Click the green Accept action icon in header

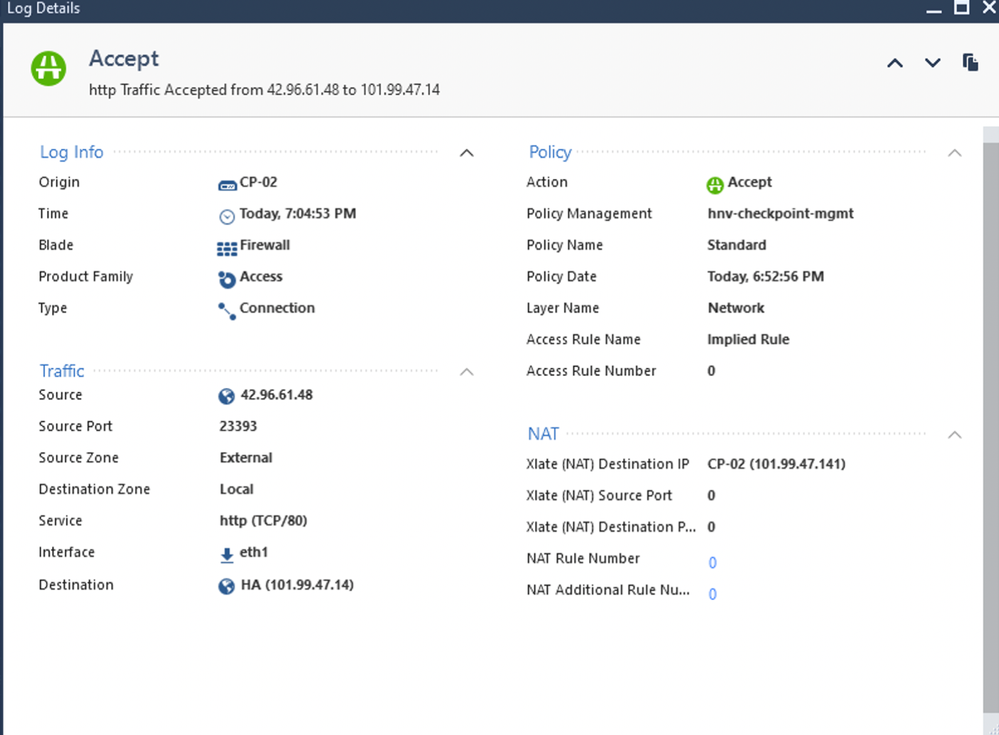click(x=48, y=68)
